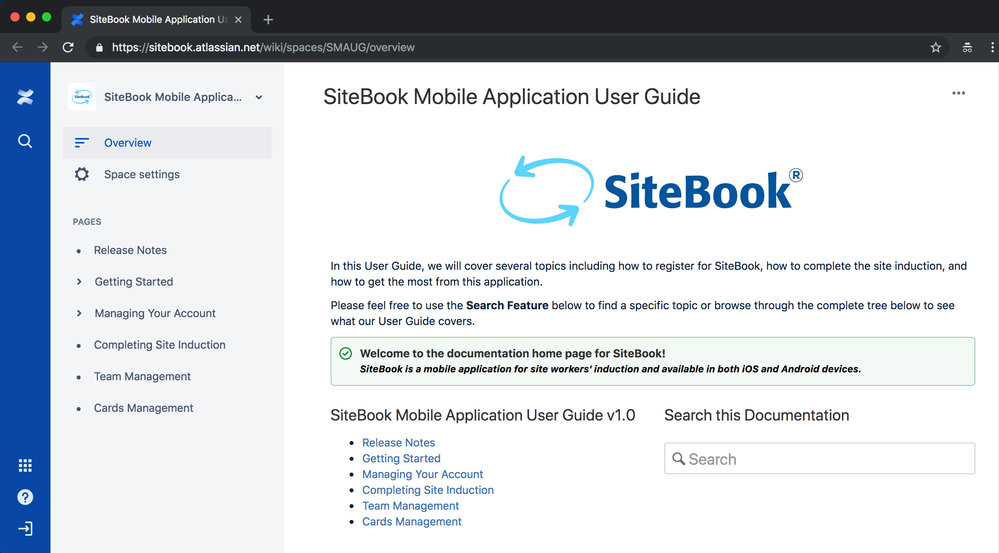Follow the Cards Management content link

pyautogui.click(x=412, y=522)
